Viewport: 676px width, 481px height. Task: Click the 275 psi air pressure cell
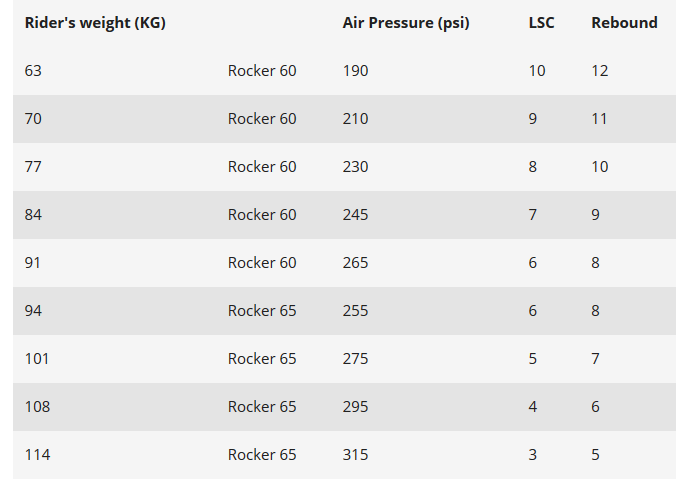click(x=355, y=359)
